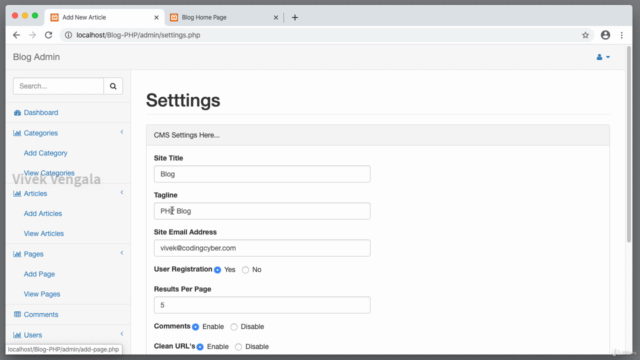Click the Add New Article tab favicon
The width and height of the screenshot is (640, 360).
coord(54,17)
